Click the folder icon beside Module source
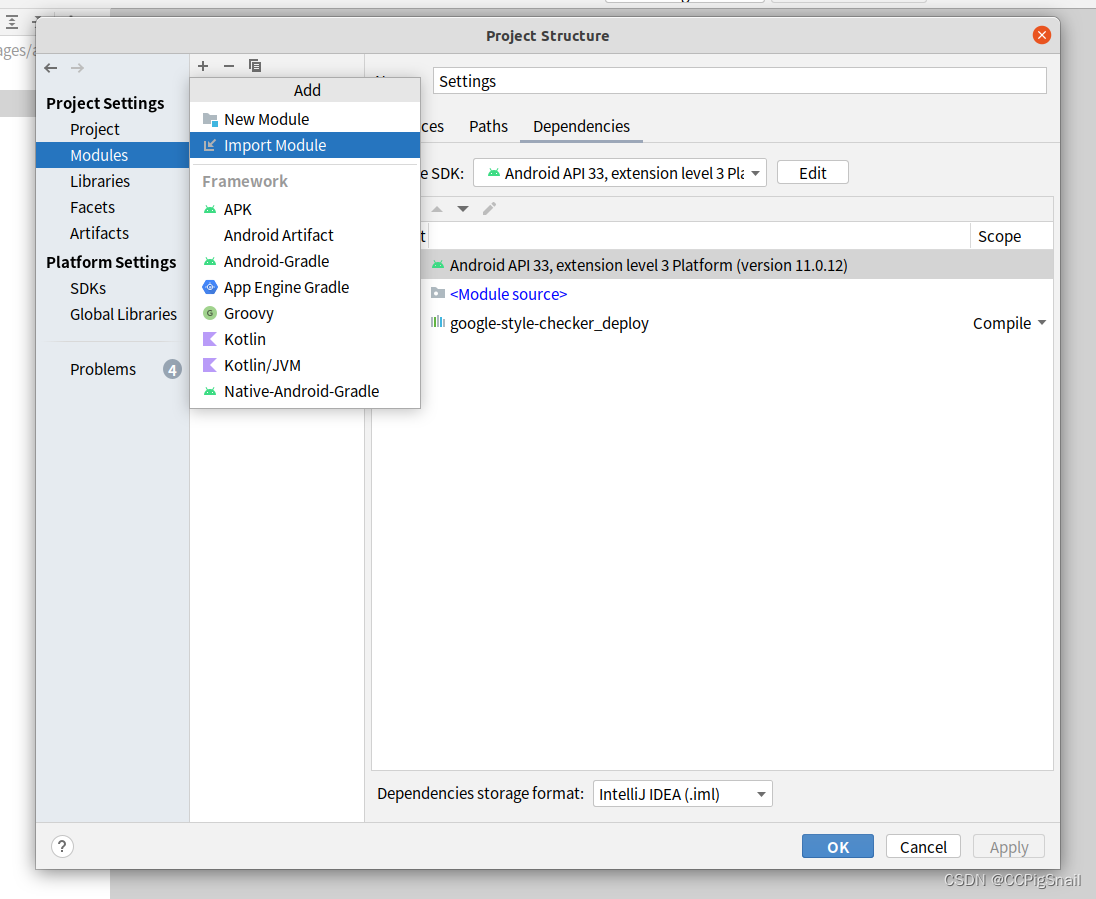The image size is (1096, 899). pos(438,293)
